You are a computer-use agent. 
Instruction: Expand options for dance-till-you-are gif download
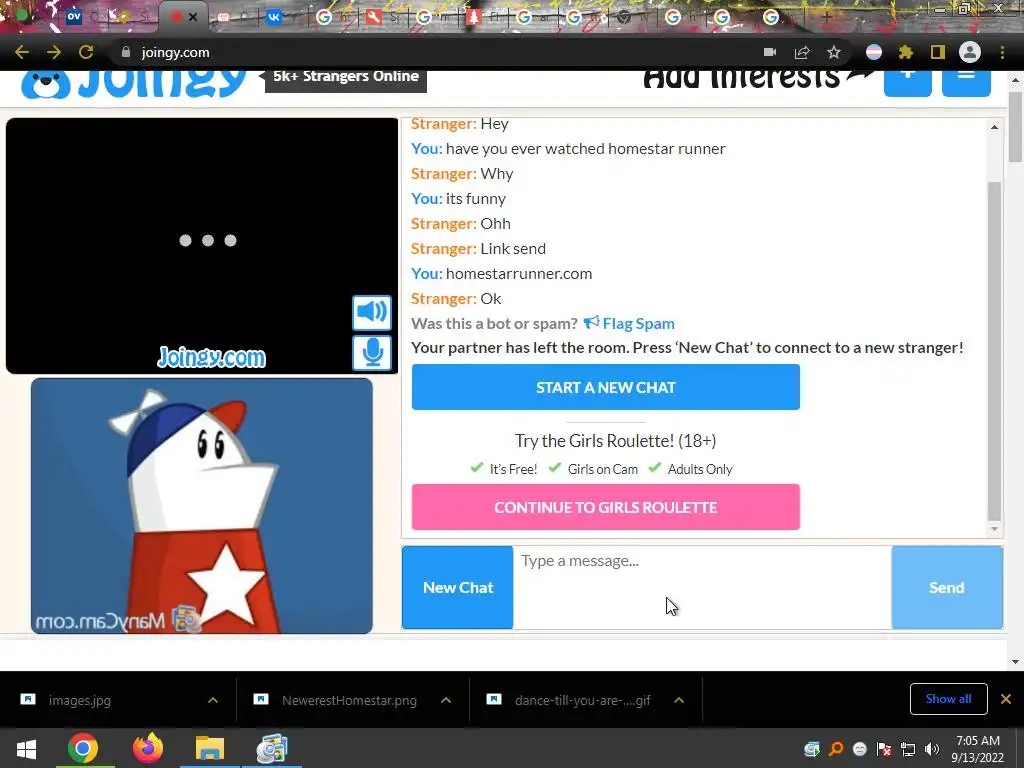(x=679, y=700)
